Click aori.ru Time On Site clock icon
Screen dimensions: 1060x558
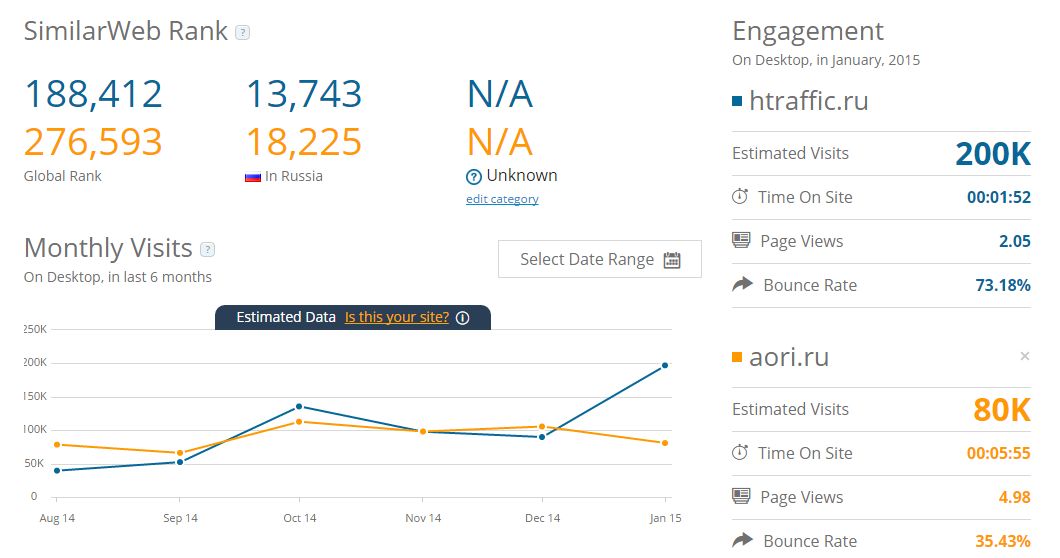click(x=740, y=452)
